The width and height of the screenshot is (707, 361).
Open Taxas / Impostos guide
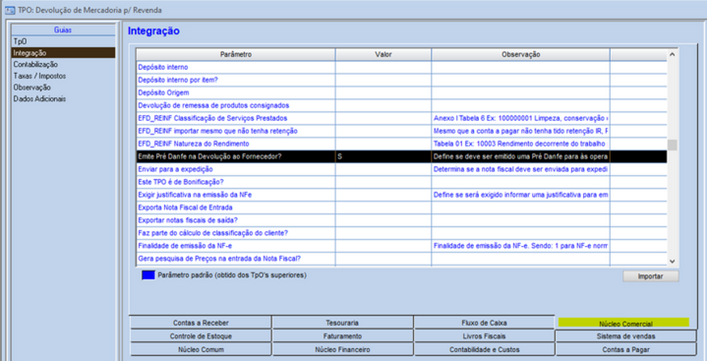[63, 76]
